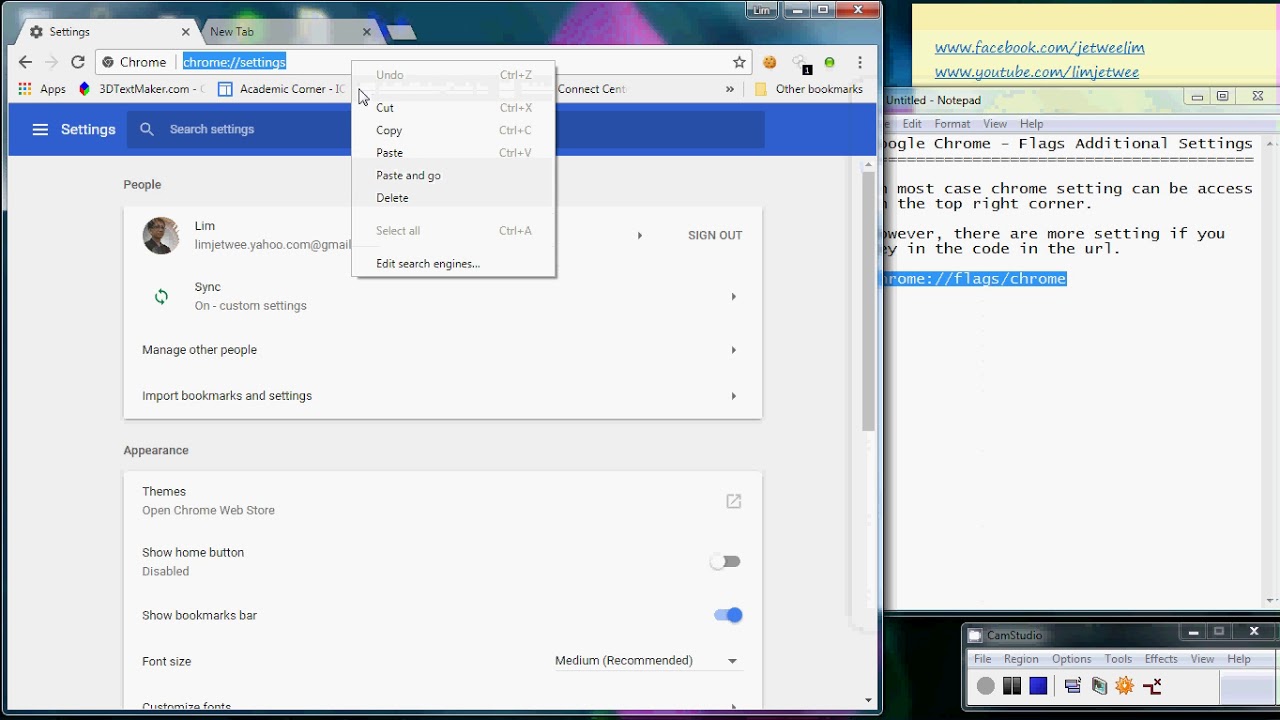This screenshot has height=720, width=1280.
Task: Click the Chrome settings page scrollbar
Action: [x=868, y=300]
